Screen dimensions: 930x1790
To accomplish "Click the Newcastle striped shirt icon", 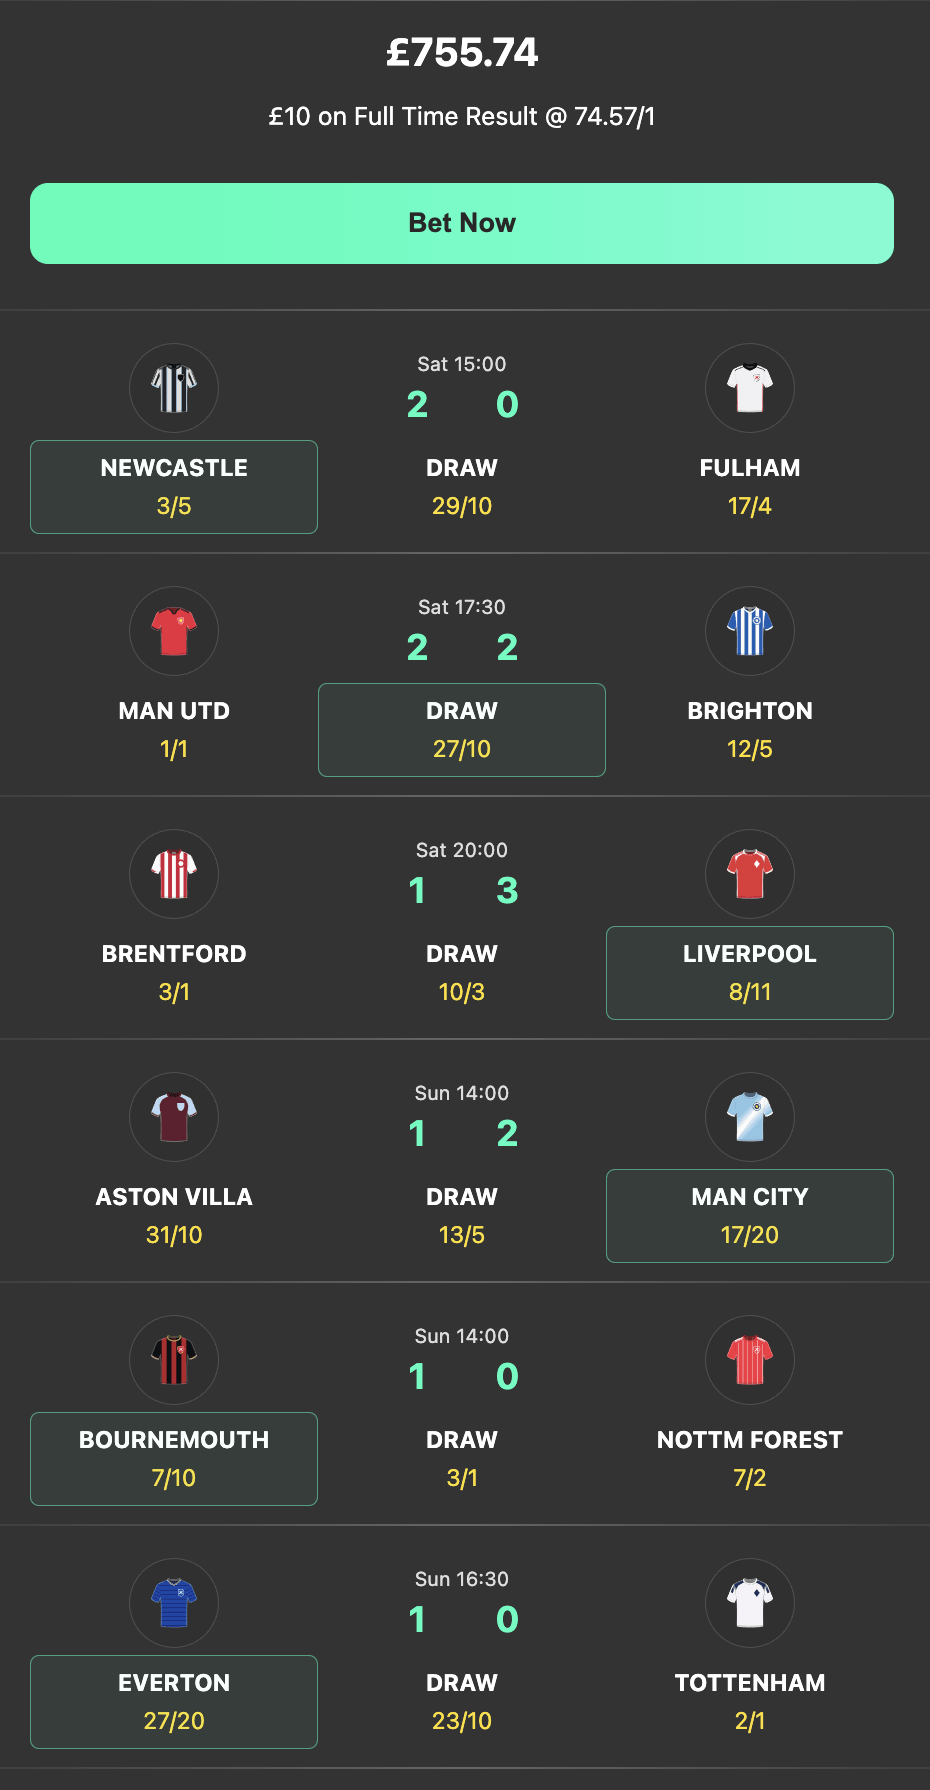I will click(174, 388).
